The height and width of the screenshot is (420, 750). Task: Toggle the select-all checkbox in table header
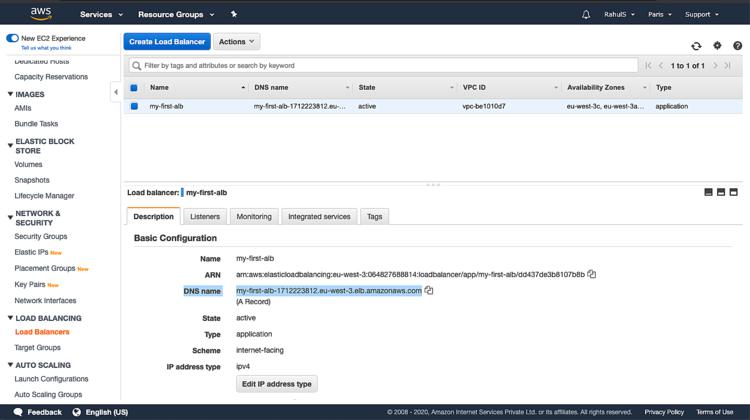[x=134, y=88]
